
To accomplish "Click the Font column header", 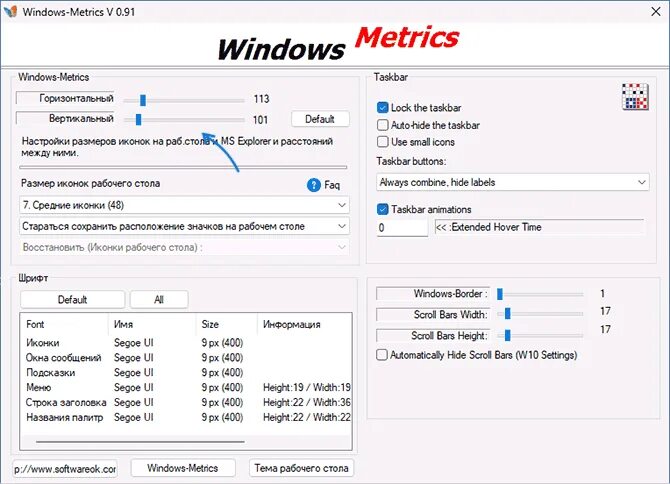I will 64,324.
